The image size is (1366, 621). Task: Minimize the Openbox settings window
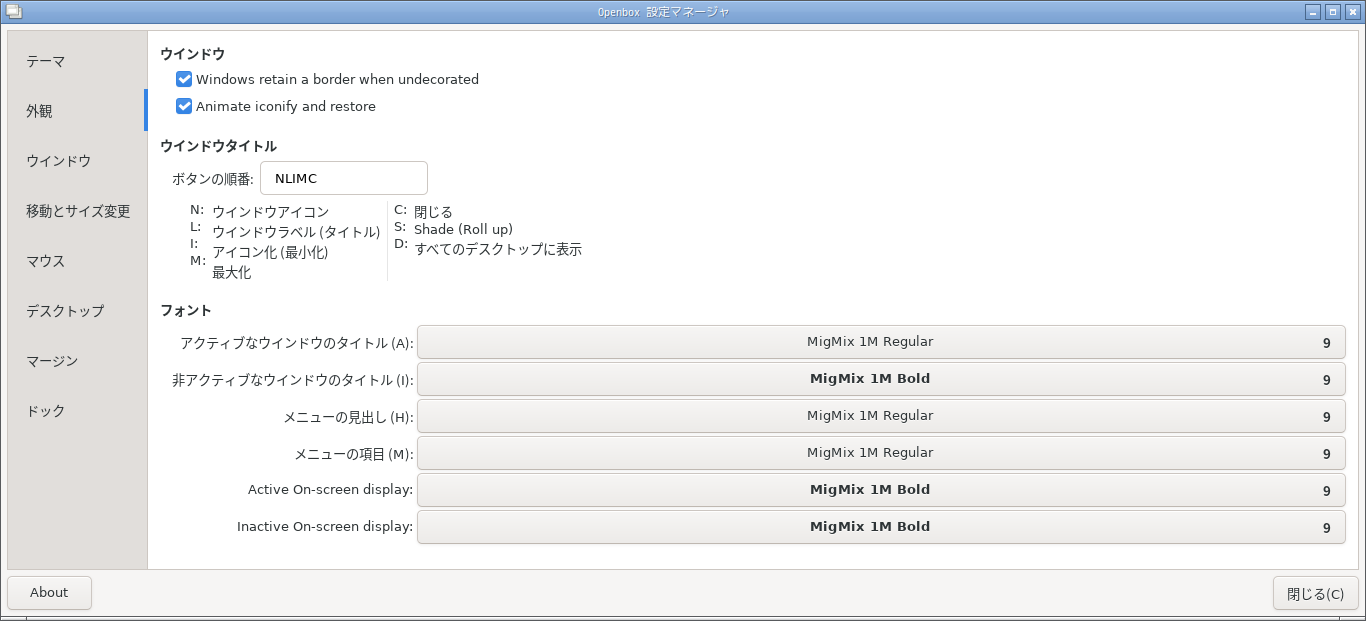[1313, 12]
